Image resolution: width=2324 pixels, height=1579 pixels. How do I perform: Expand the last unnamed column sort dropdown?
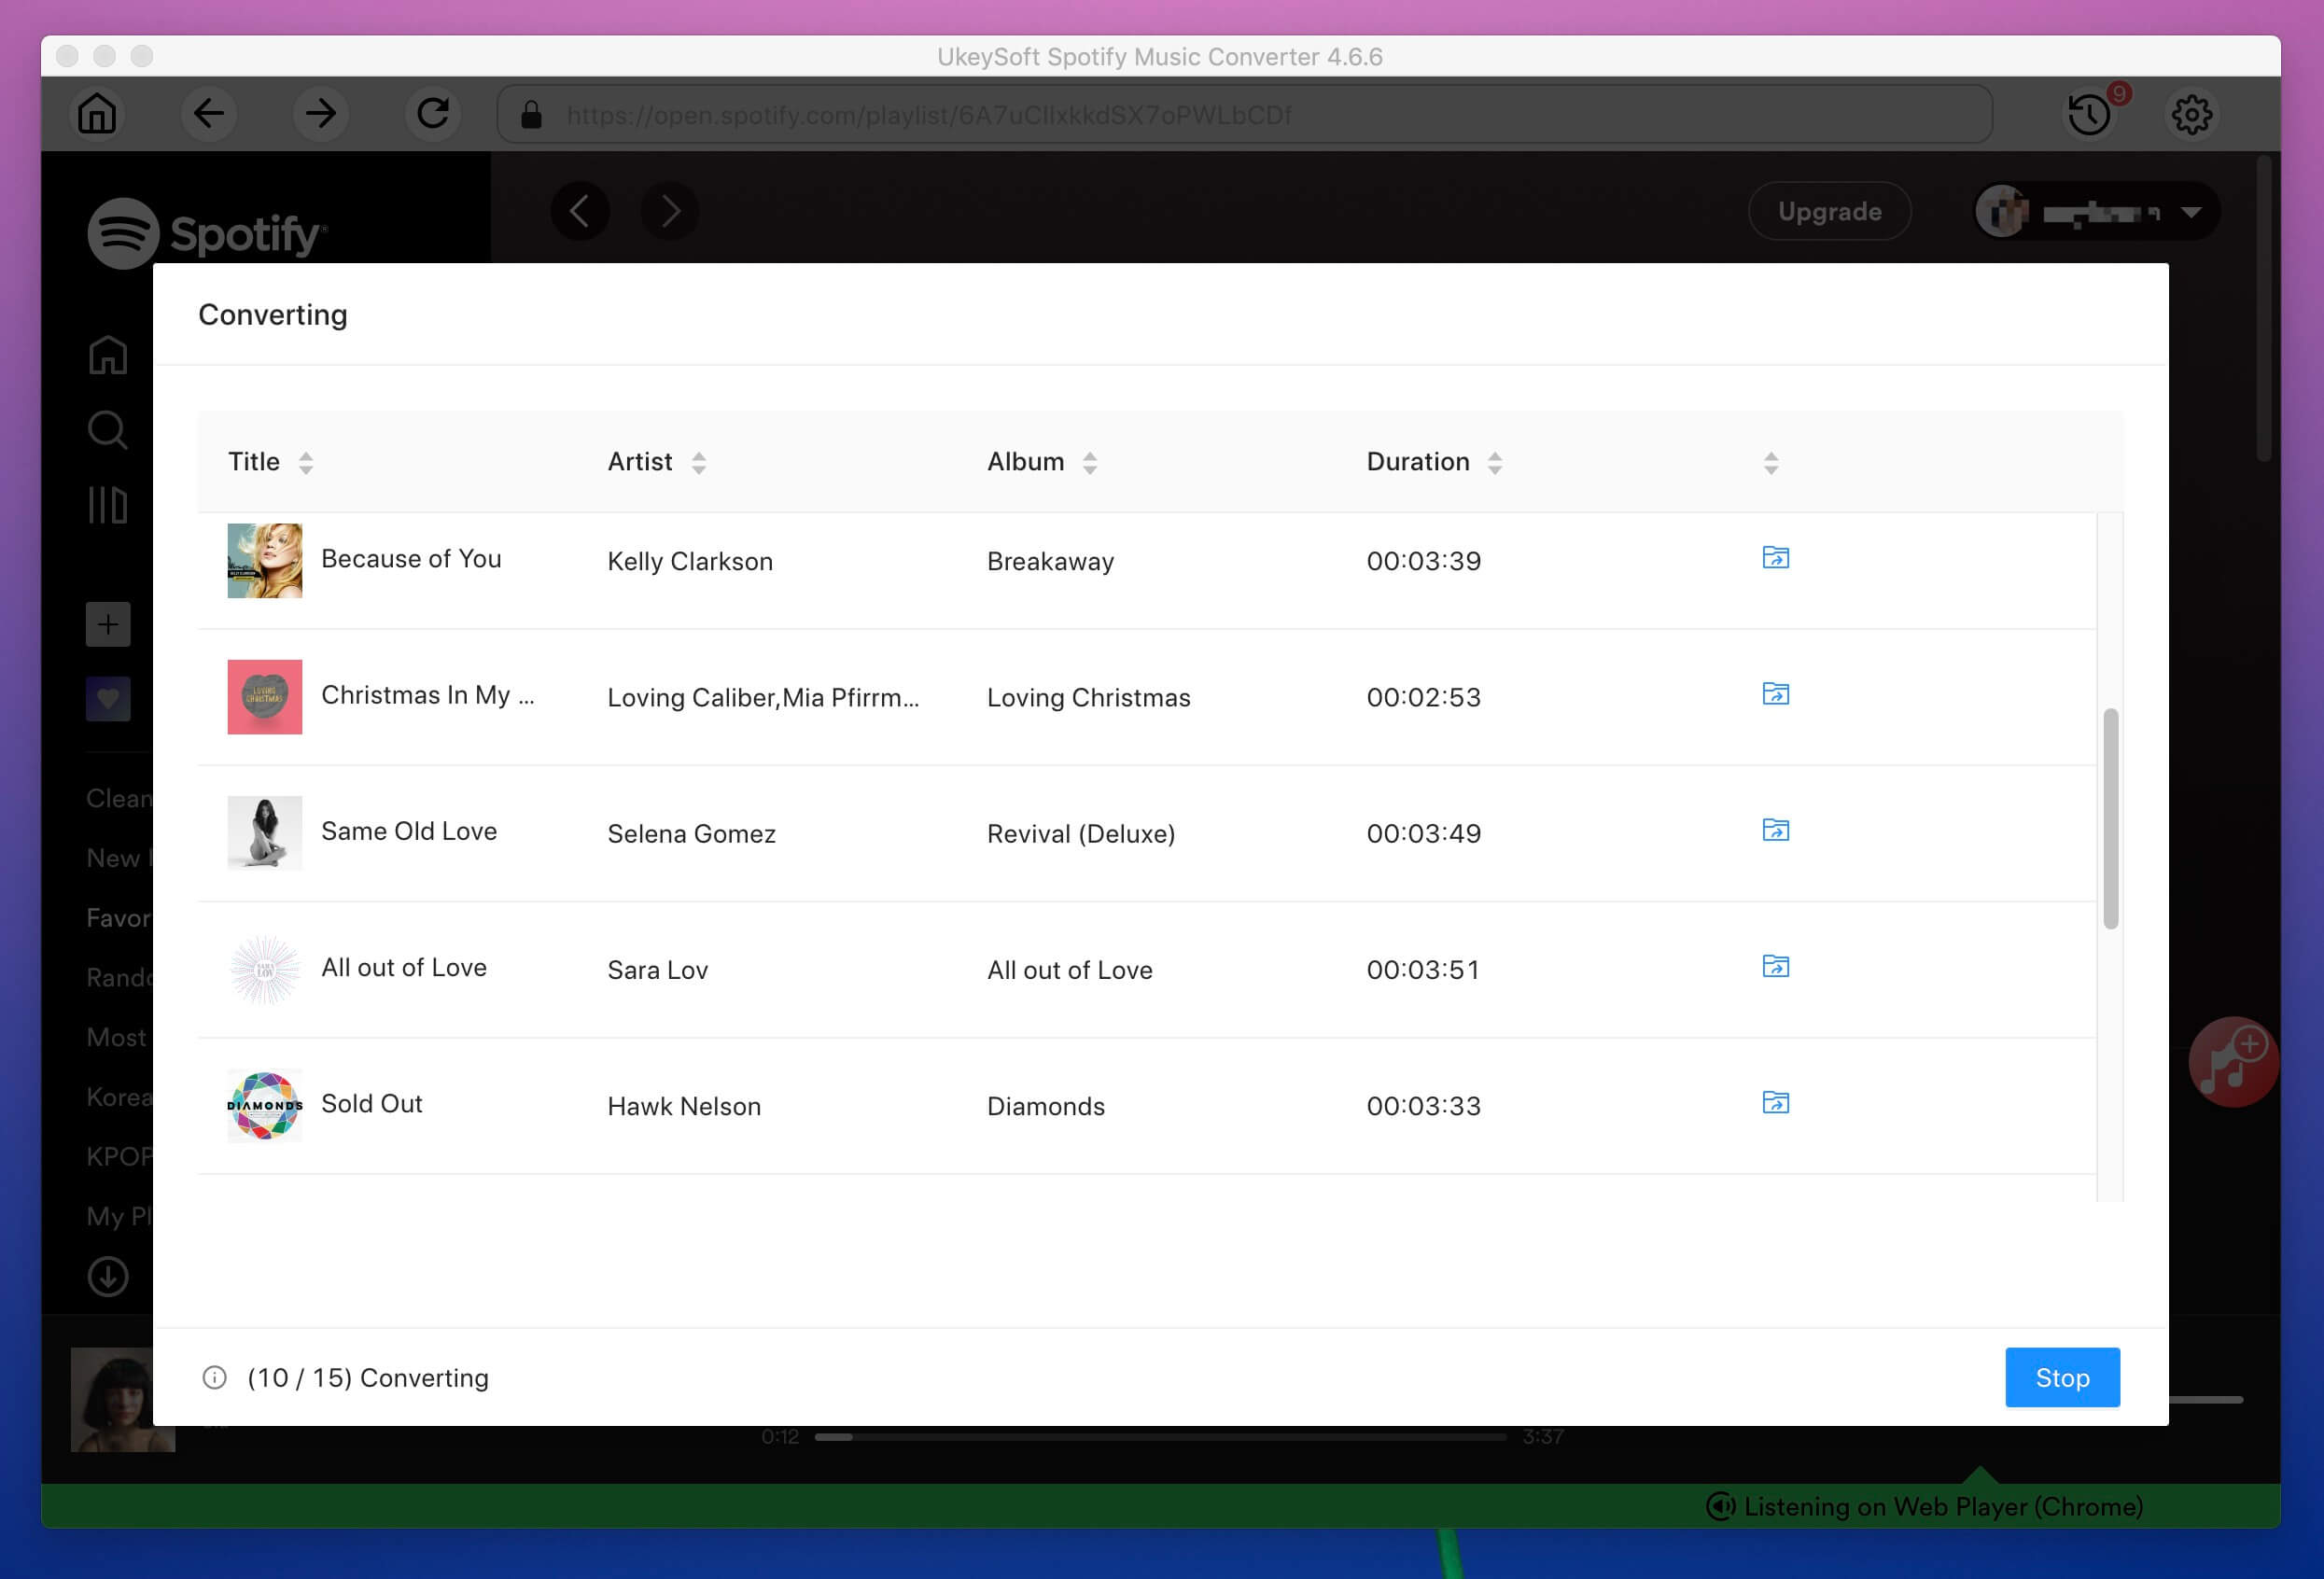(x=1772, y=460)
